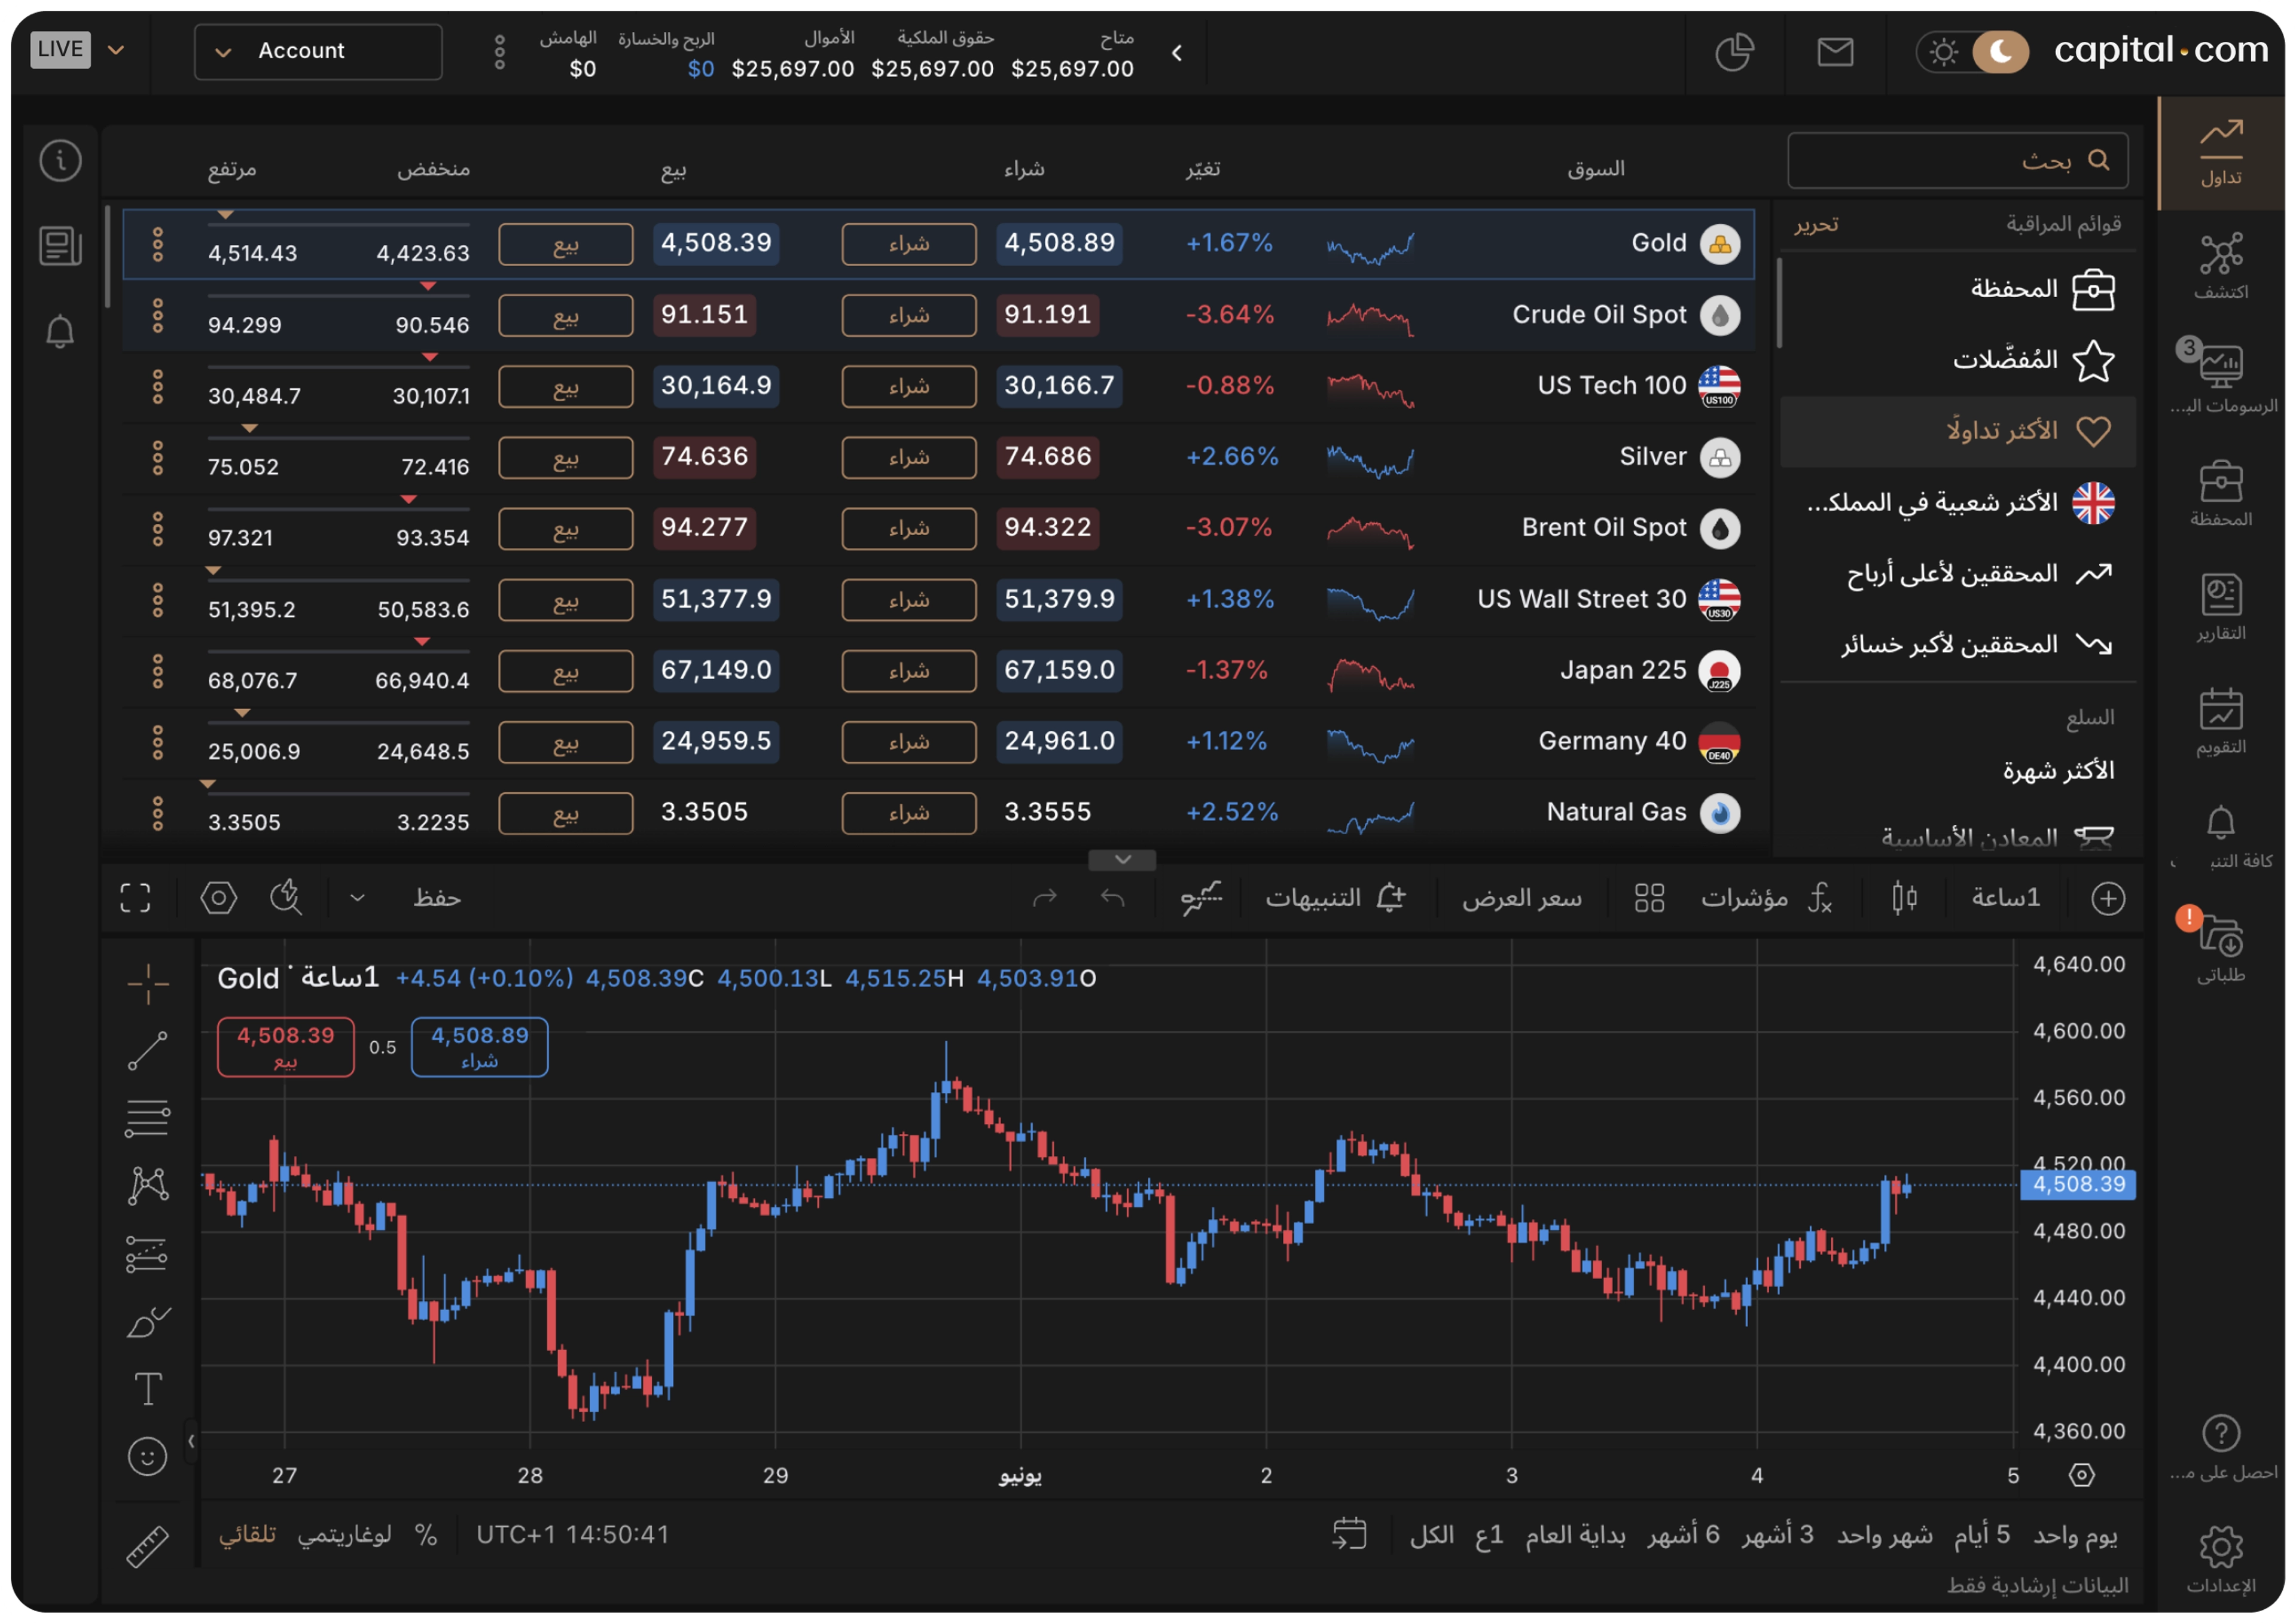Collapse the drawing tools sidebar arrow

(191, 1441)
